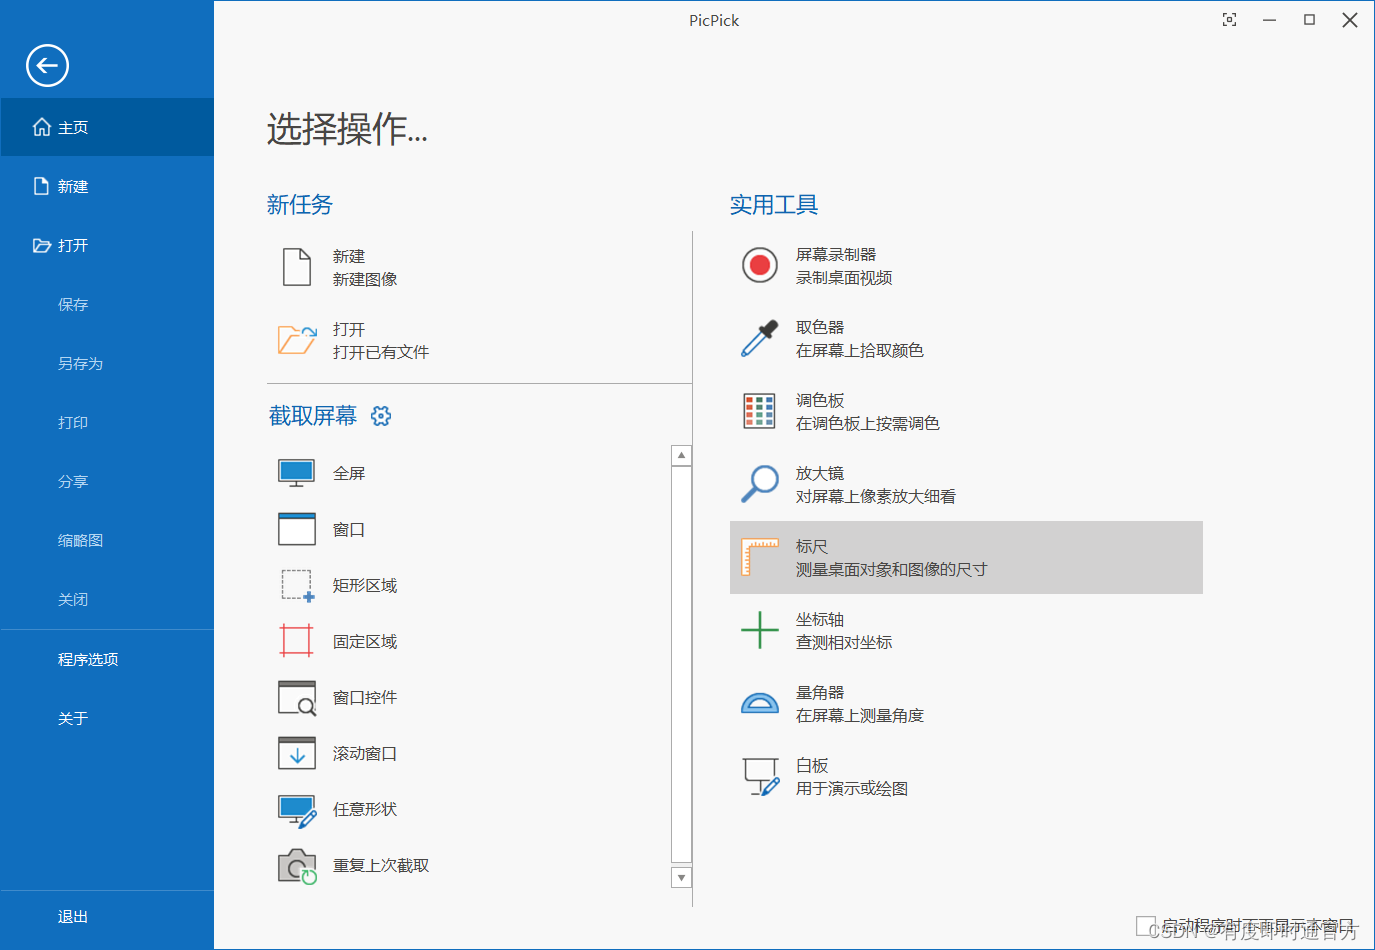The width and height of the screenshot is (1375, 950).
Task: Click the home icon beside 主页
Action: click(x=42, y=127)
